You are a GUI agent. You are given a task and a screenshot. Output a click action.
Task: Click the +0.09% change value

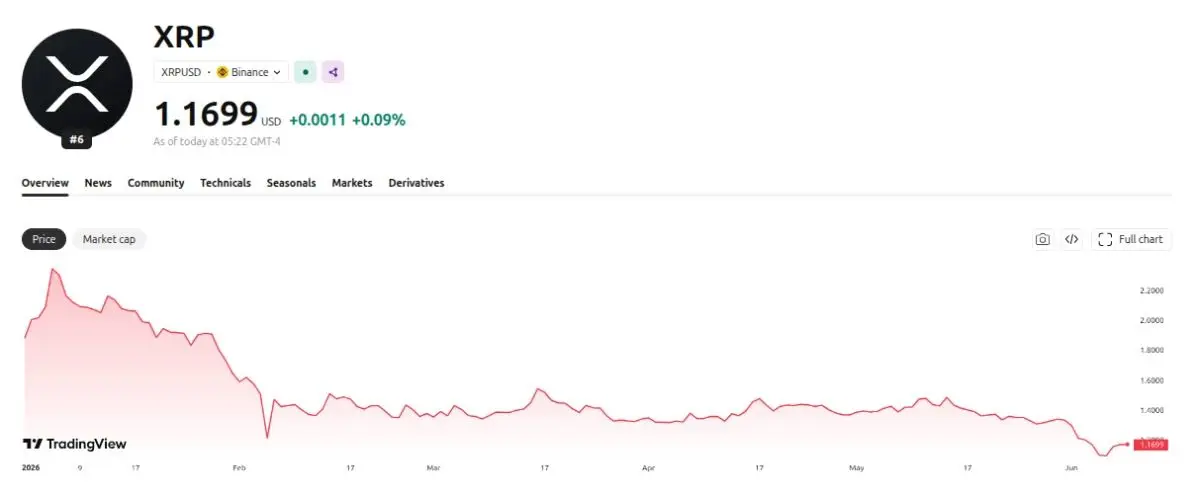pos(378,120)
